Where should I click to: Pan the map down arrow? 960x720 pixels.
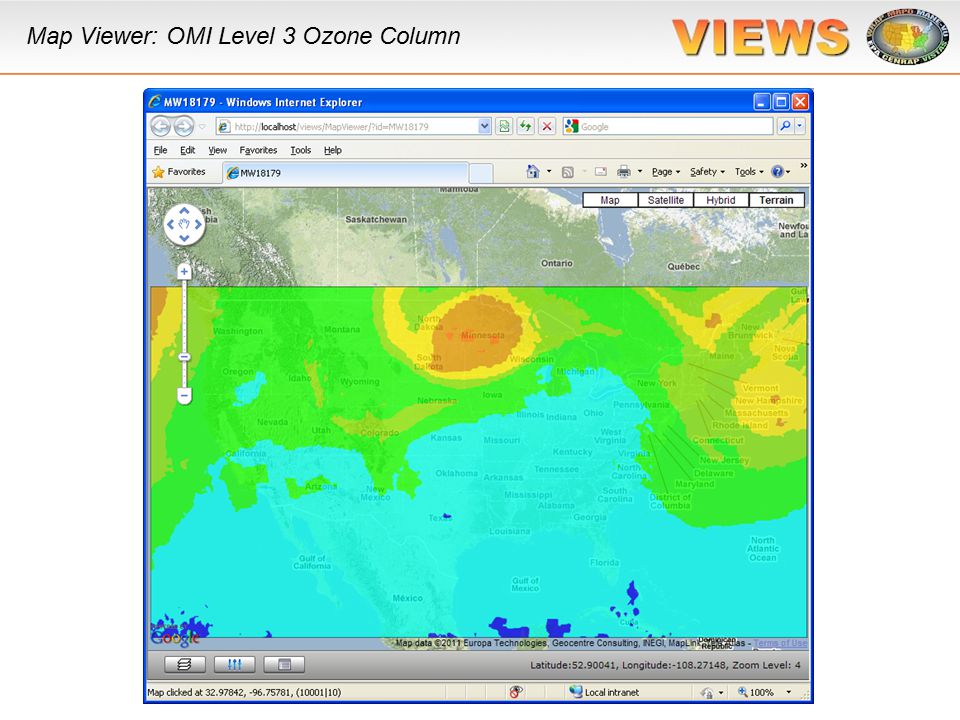(x=184, y=238)
